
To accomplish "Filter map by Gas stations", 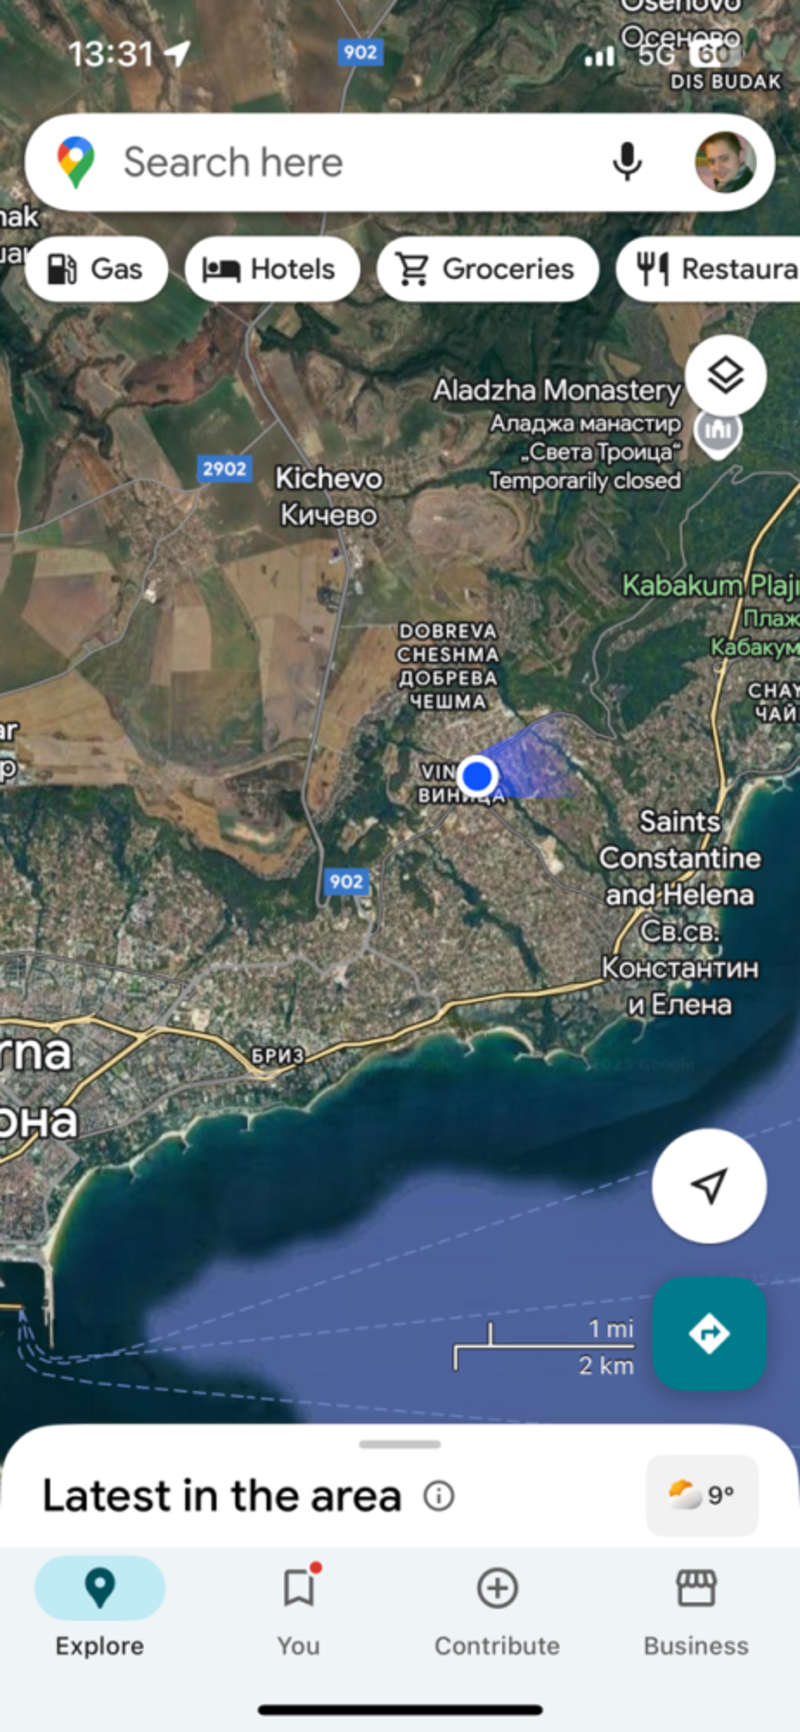I will 96,269.
